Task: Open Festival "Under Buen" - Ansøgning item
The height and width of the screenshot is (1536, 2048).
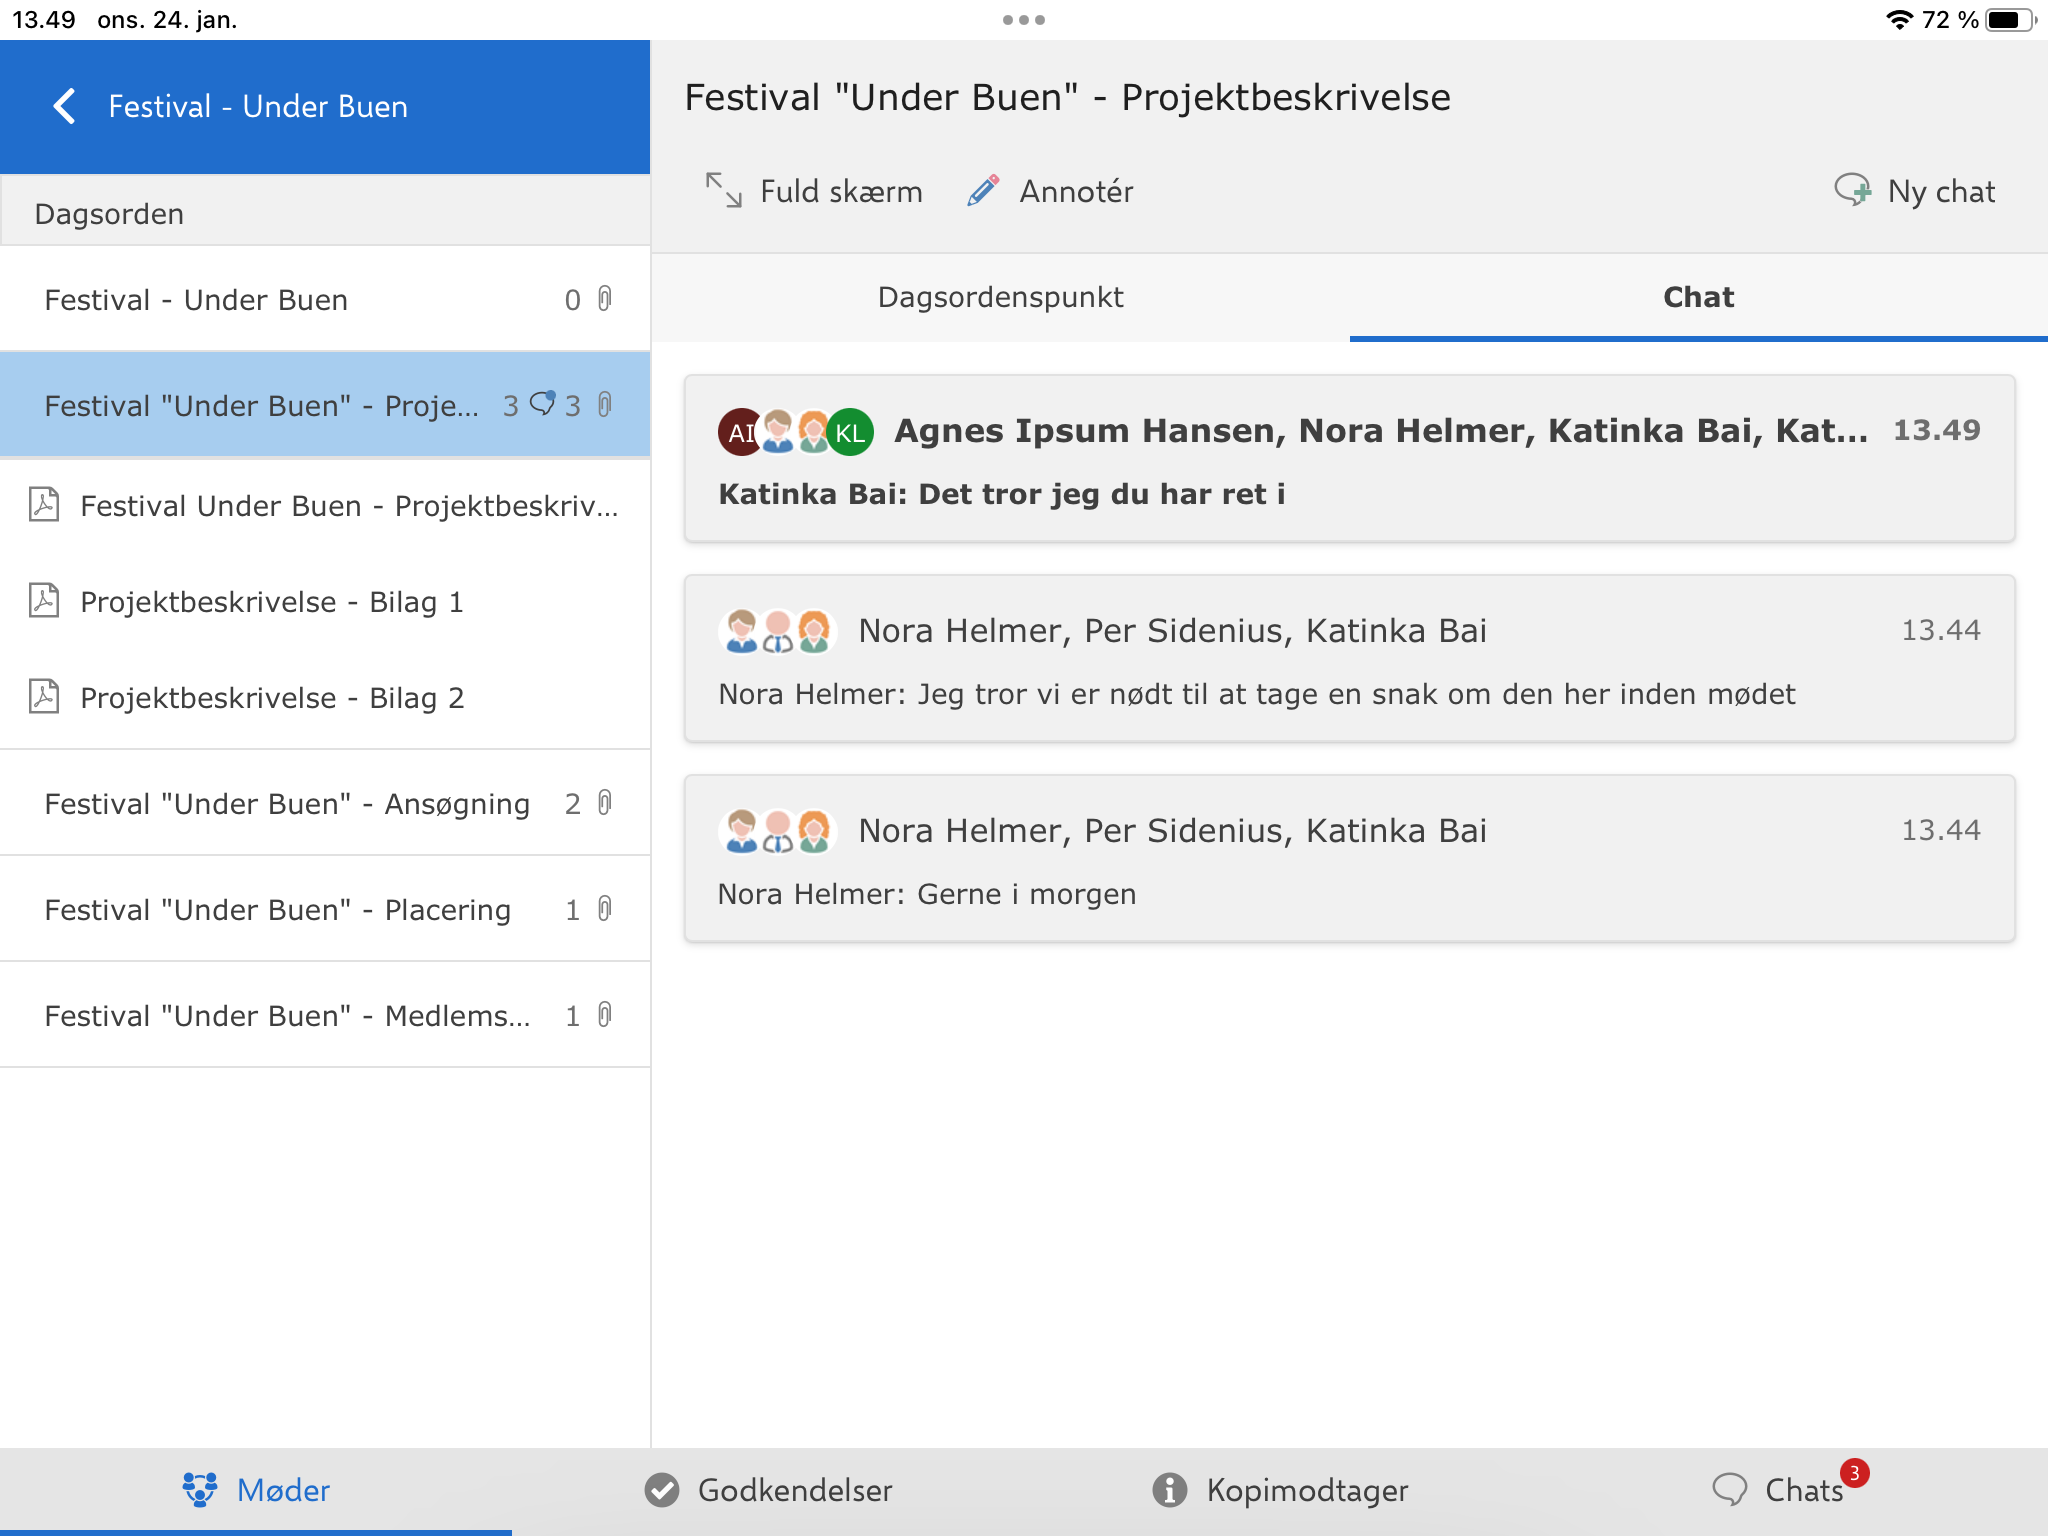Action: (325, 803)
